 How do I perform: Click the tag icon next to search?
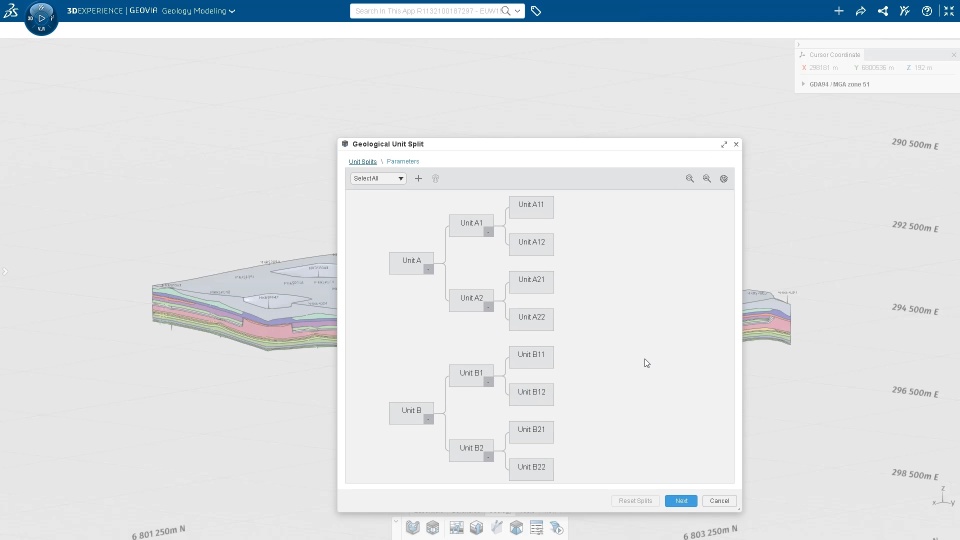[536, 11]
